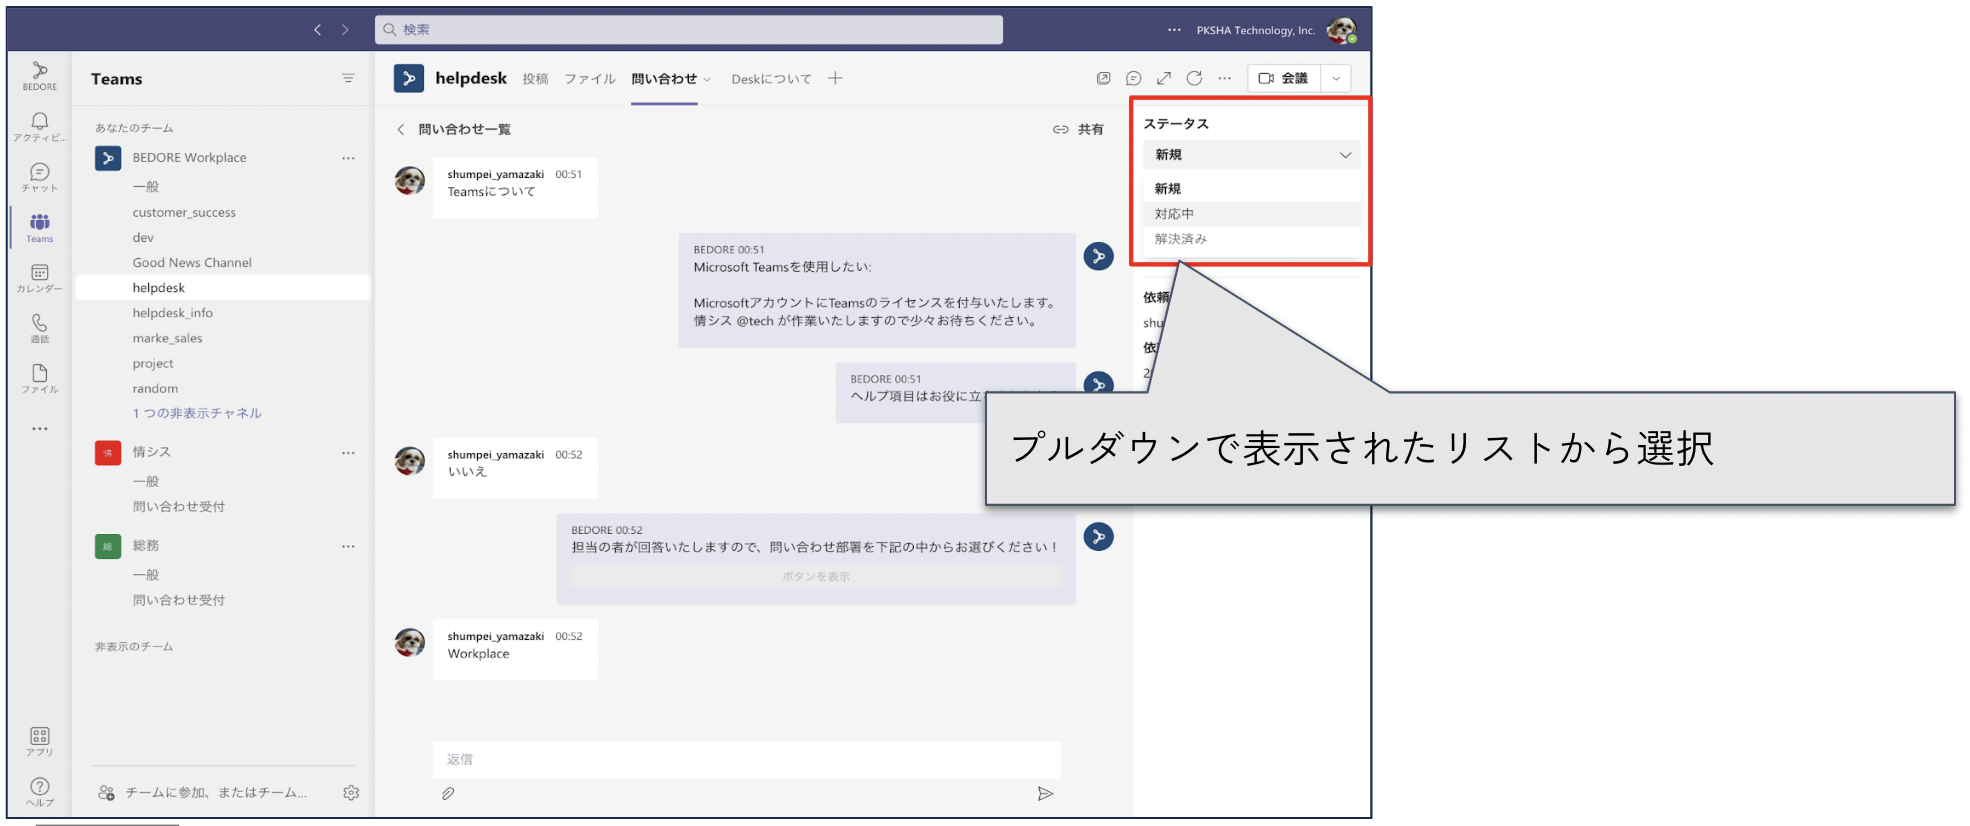This screenshot has height=826, width=1970.
Task: Click the 返信 reply input field
Action: pyautogui.click(x=746, y=760)
